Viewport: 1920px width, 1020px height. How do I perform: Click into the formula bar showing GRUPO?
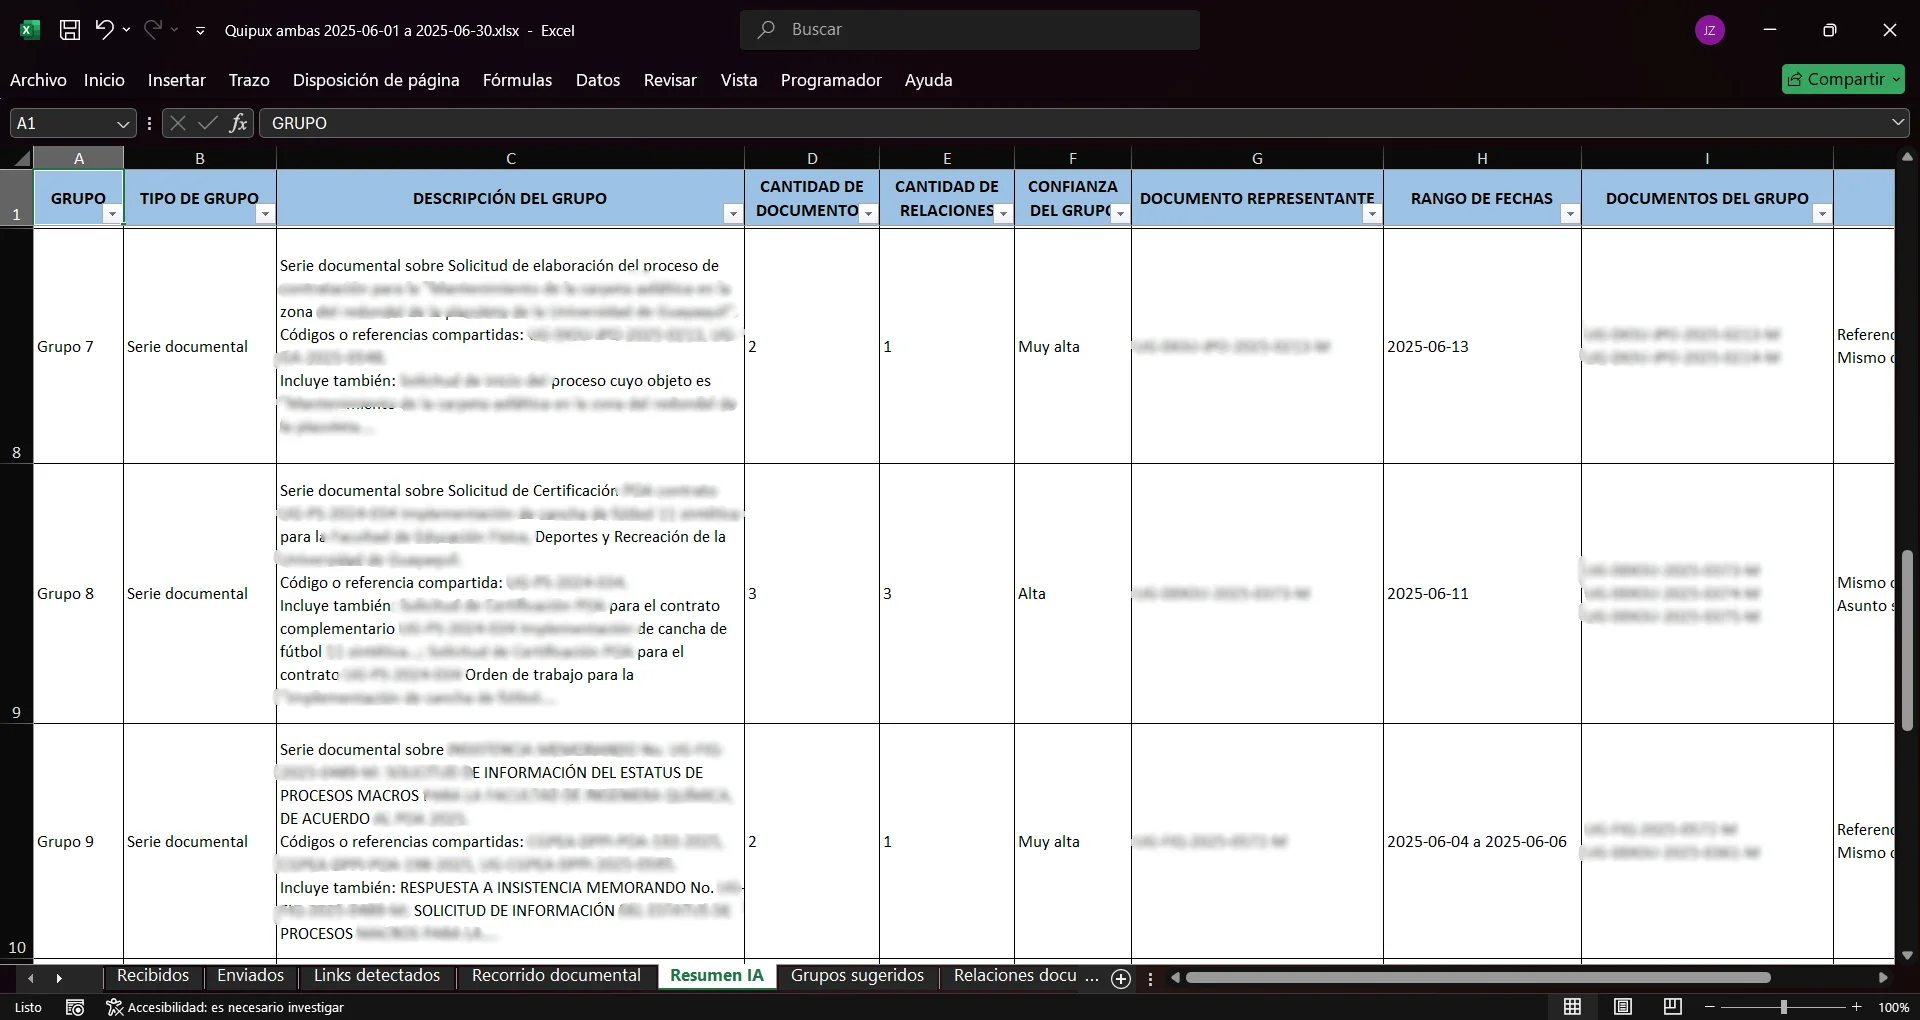pos(1075,123)
